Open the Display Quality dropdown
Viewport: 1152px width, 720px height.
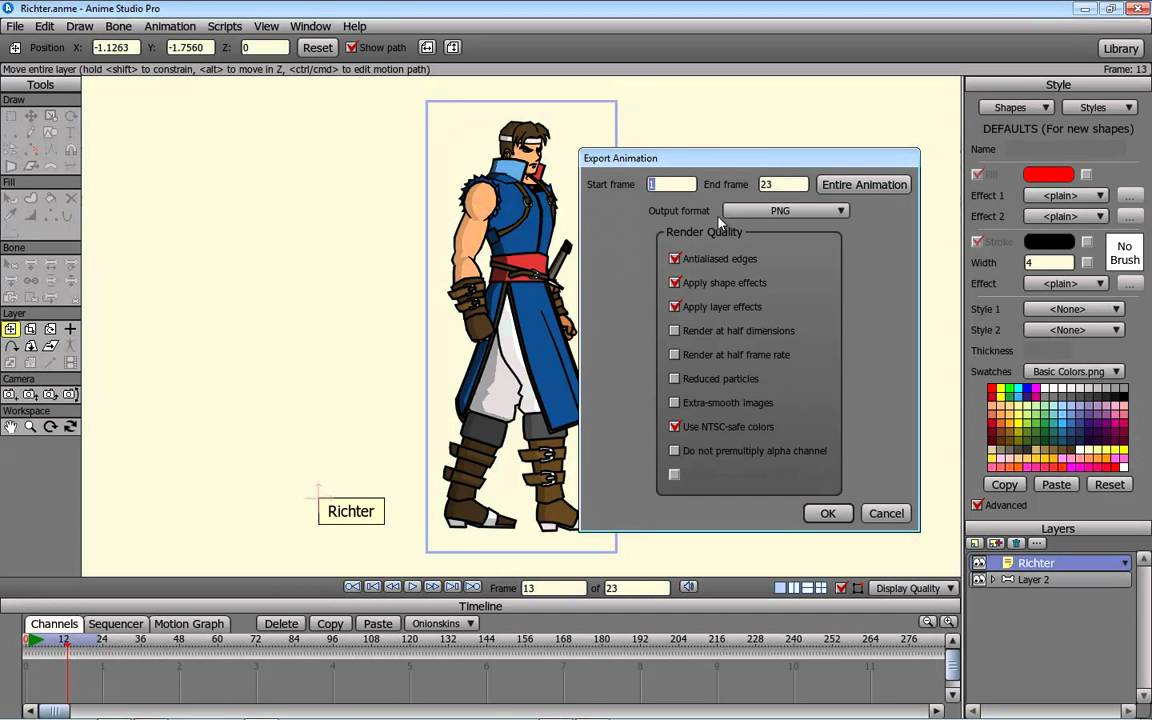point(914,588)
